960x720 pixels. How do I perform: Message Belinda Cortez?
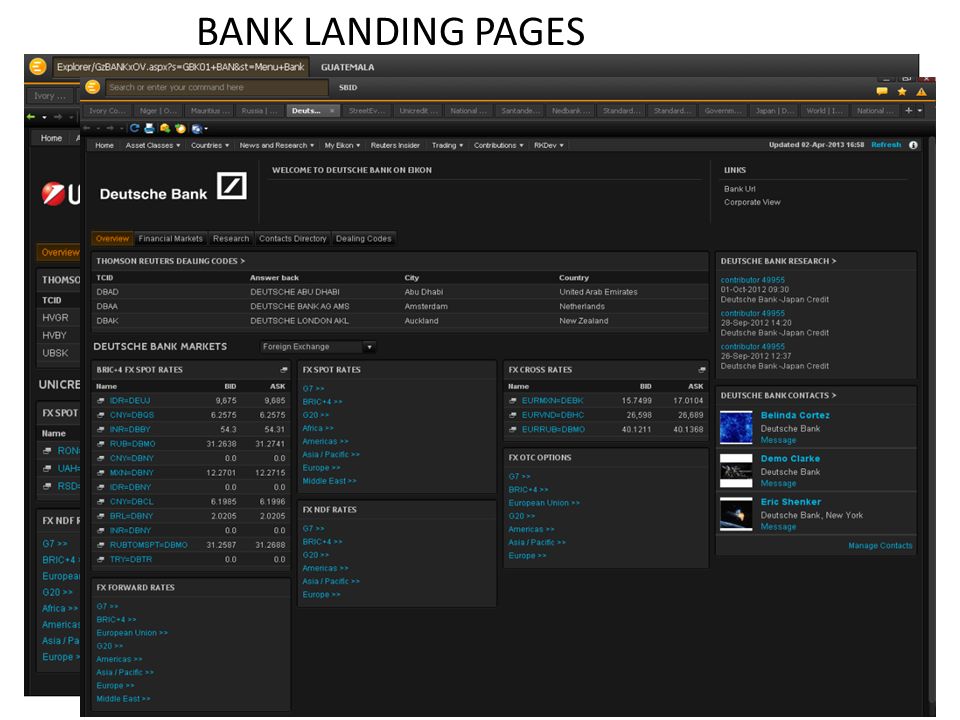coord(778,440)
